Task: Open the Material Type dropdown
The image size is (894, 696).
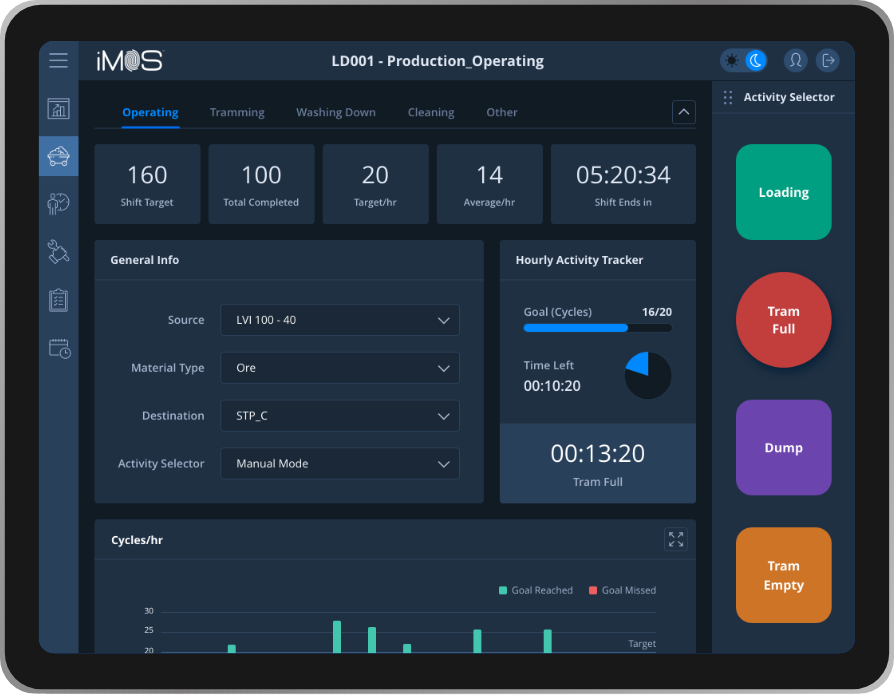Action: pyautogui.click(x=340, y=368)
